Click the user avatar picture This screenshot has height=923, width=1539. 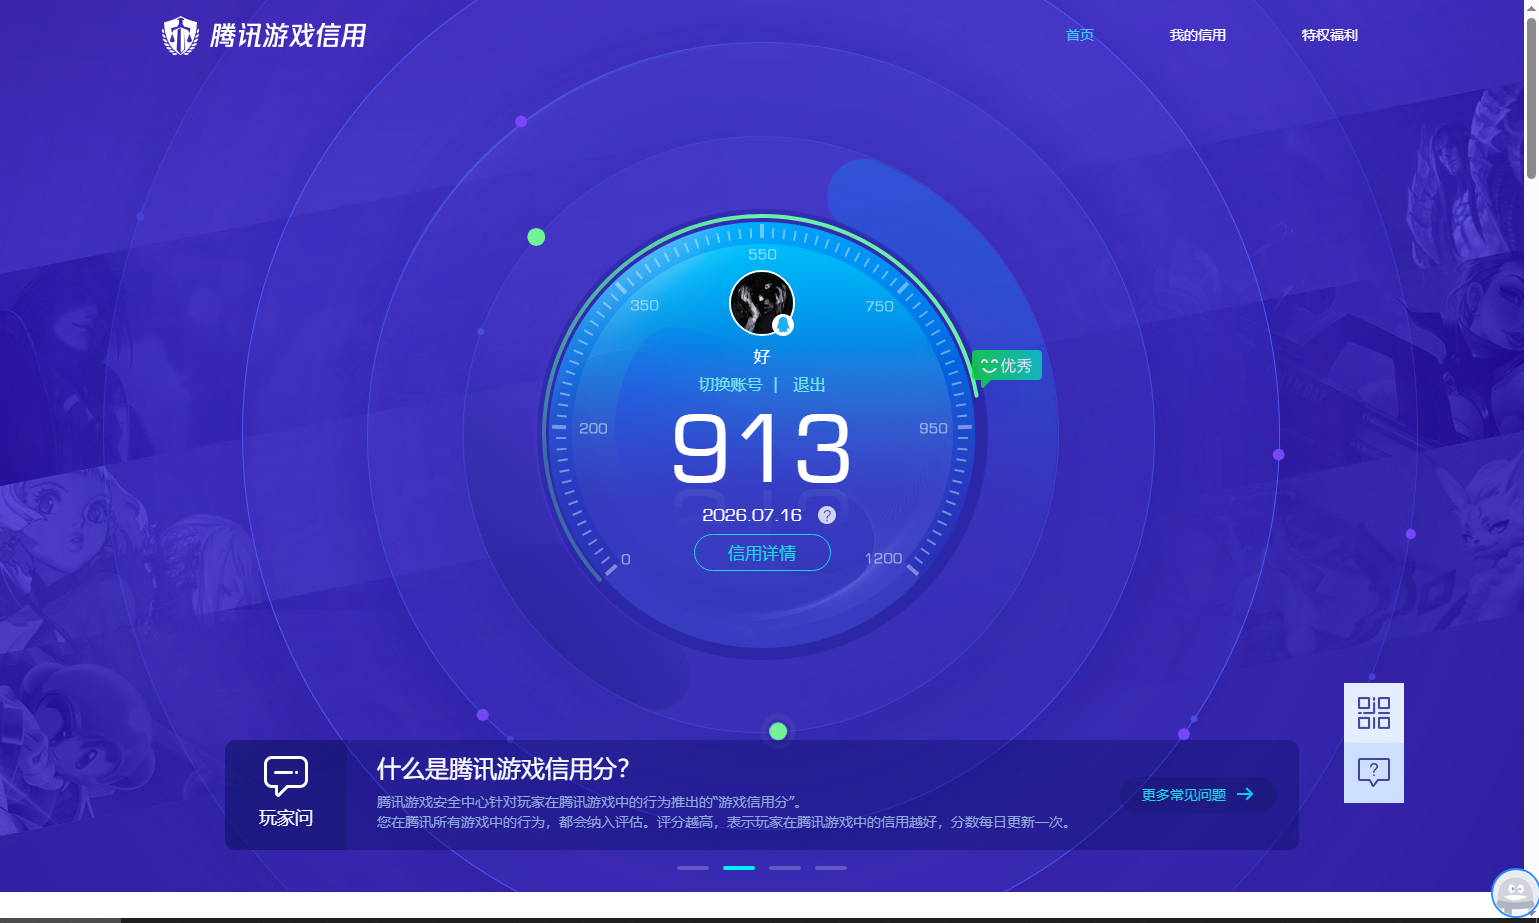coord(762,303)
